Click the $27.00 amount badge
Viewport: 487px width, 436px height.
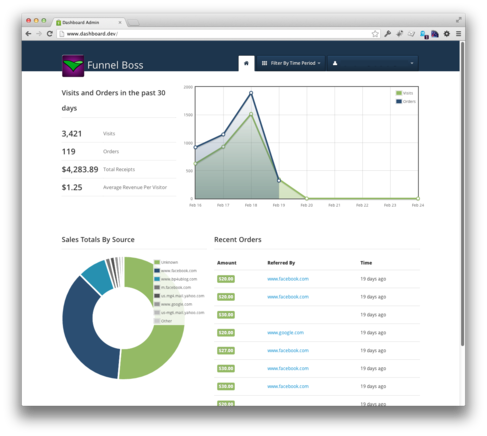pyautogui.click(x=226, y=351)
